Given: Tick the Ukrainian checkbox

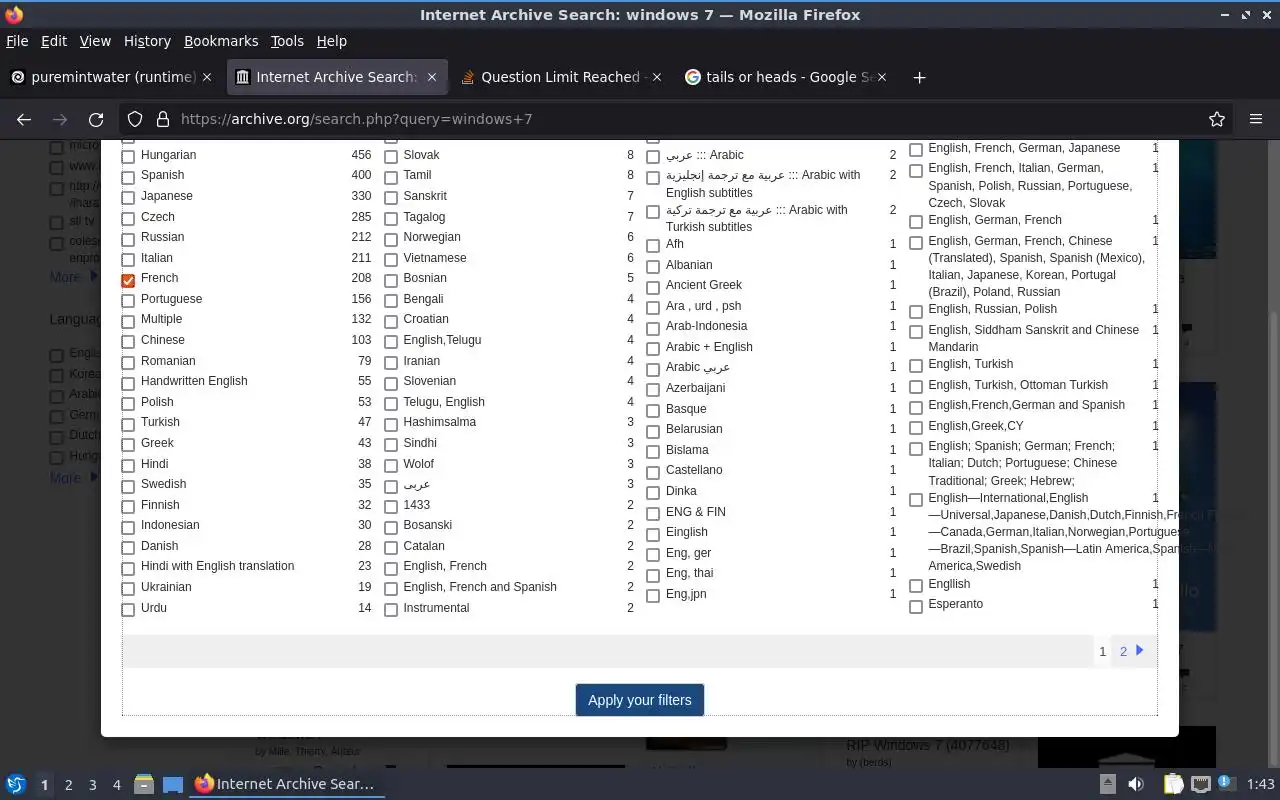Looking at the screenshot, I should pos(128,589).
